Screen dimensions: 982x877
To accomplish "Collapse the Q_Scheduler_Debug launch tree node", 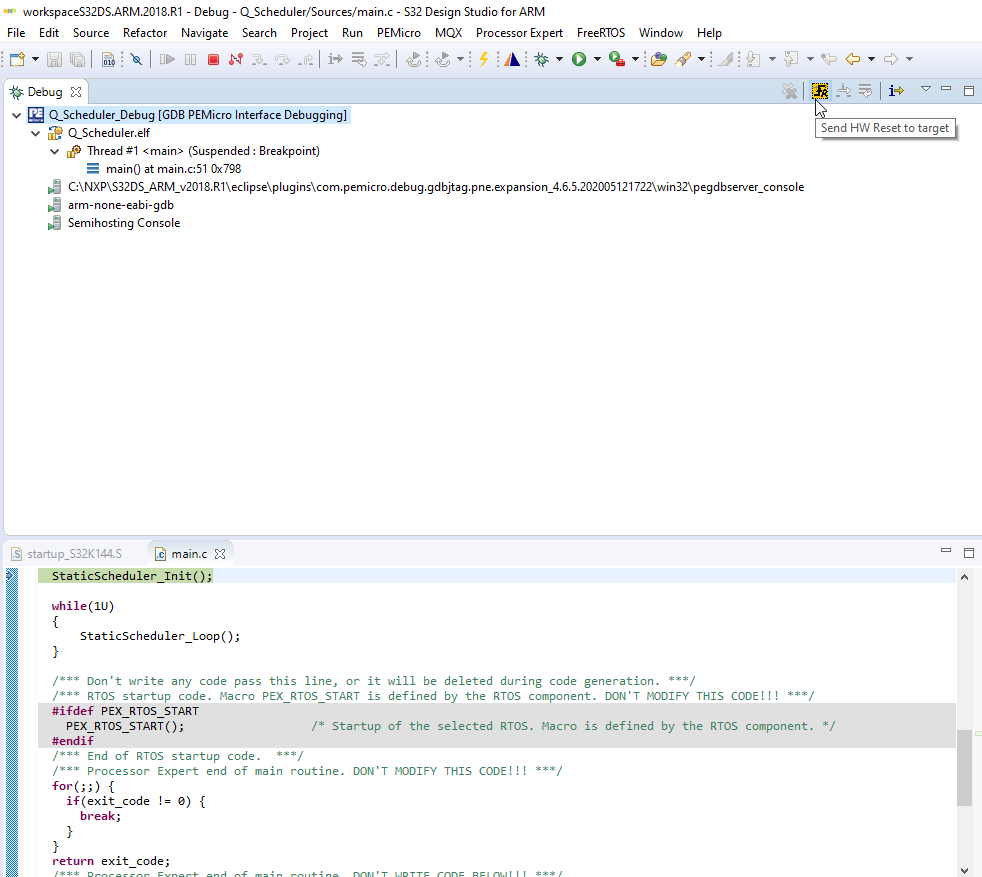I will pyautogui.click(x=17, y=115).
